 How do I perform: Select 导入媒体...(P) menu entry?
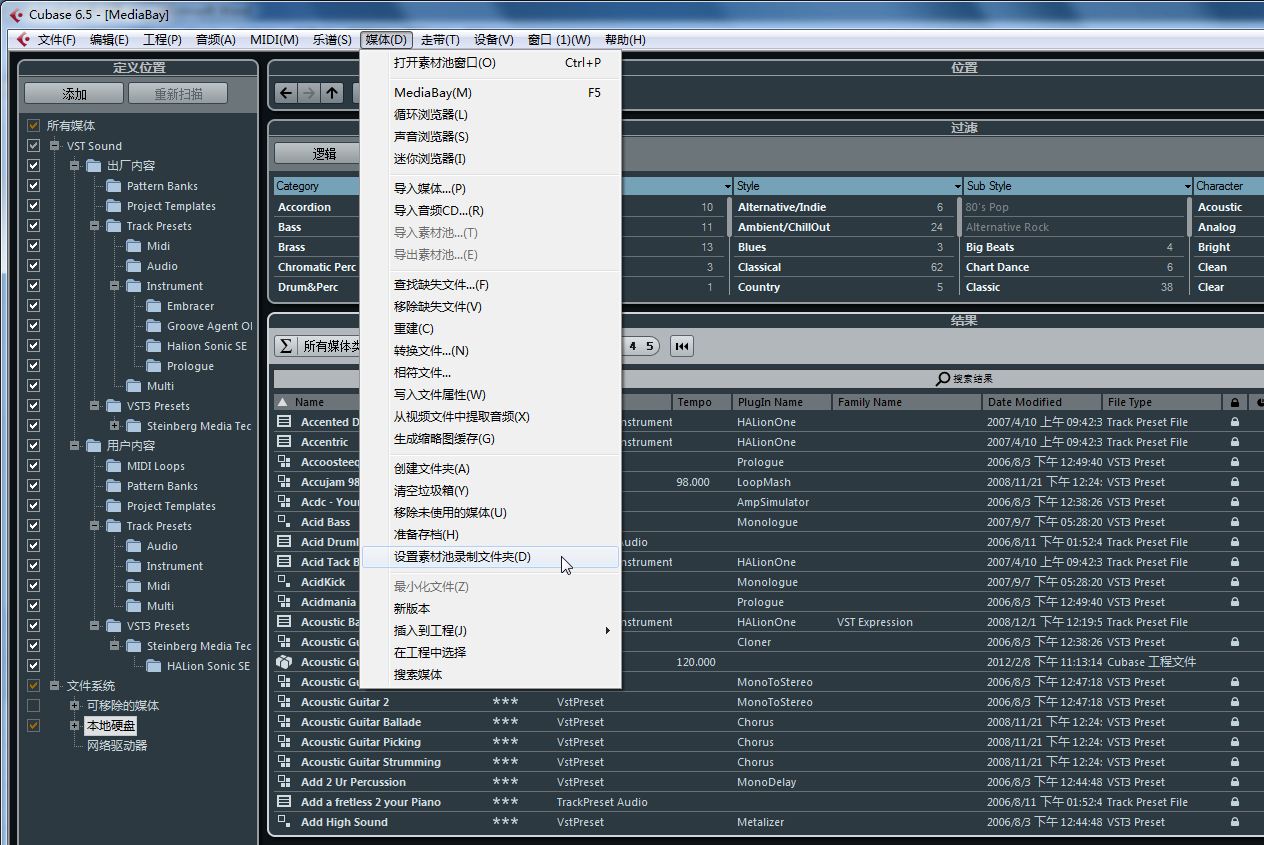click(491, 189)
